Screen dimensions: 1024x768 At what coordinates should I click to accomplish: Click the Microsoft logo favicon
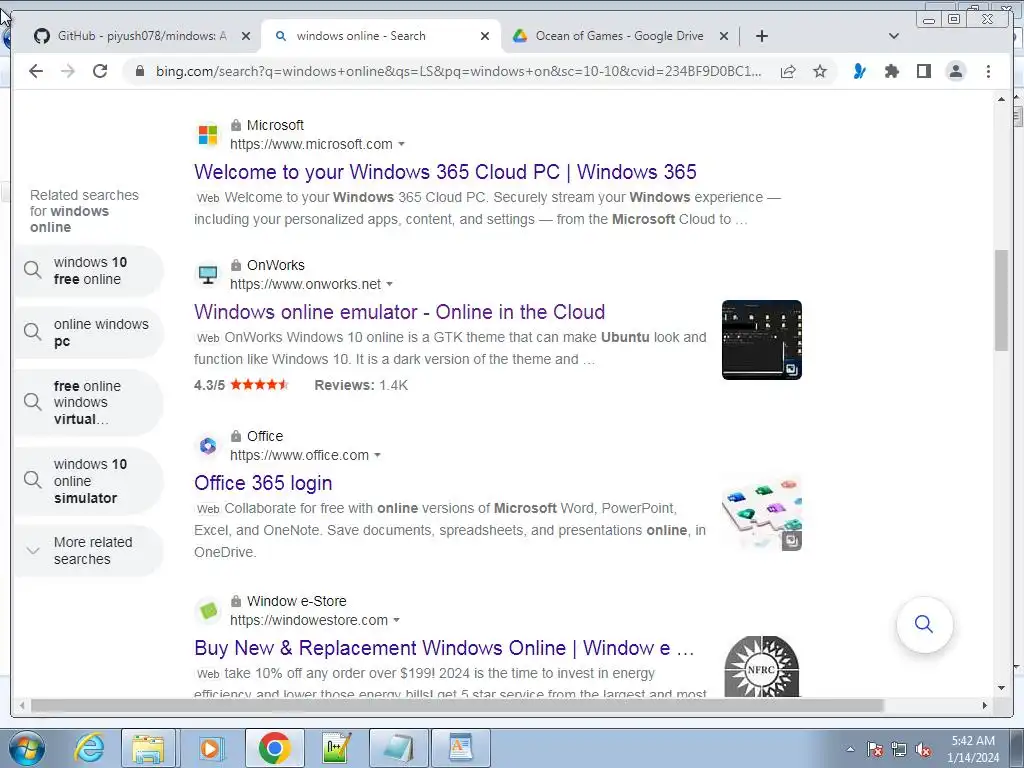[x=208, y=135]
